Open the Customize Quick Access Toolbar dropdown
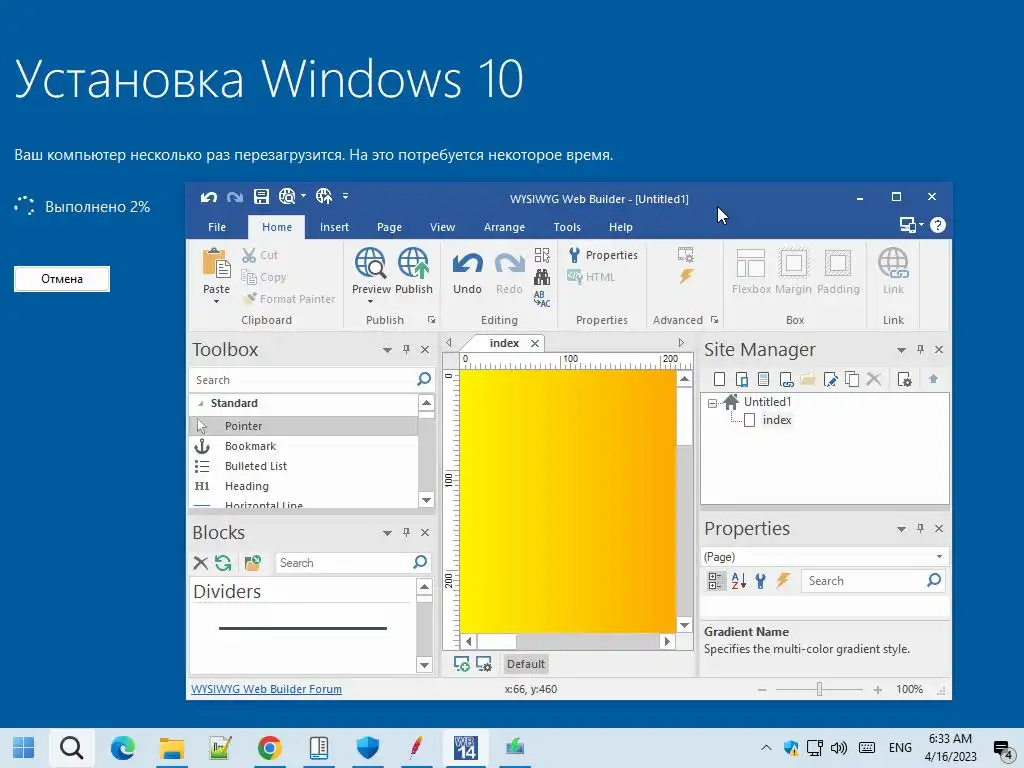The image size is (1024, 768). [345, 196]
